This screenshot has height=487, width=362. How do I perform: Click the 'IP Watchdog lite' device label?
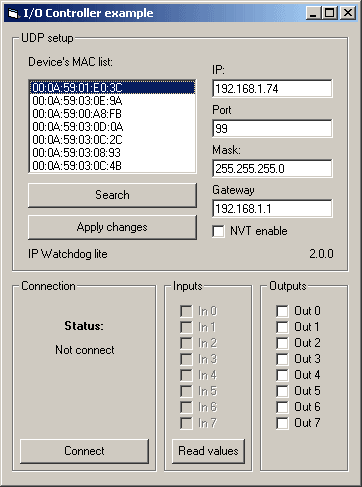tap(68, 254)
